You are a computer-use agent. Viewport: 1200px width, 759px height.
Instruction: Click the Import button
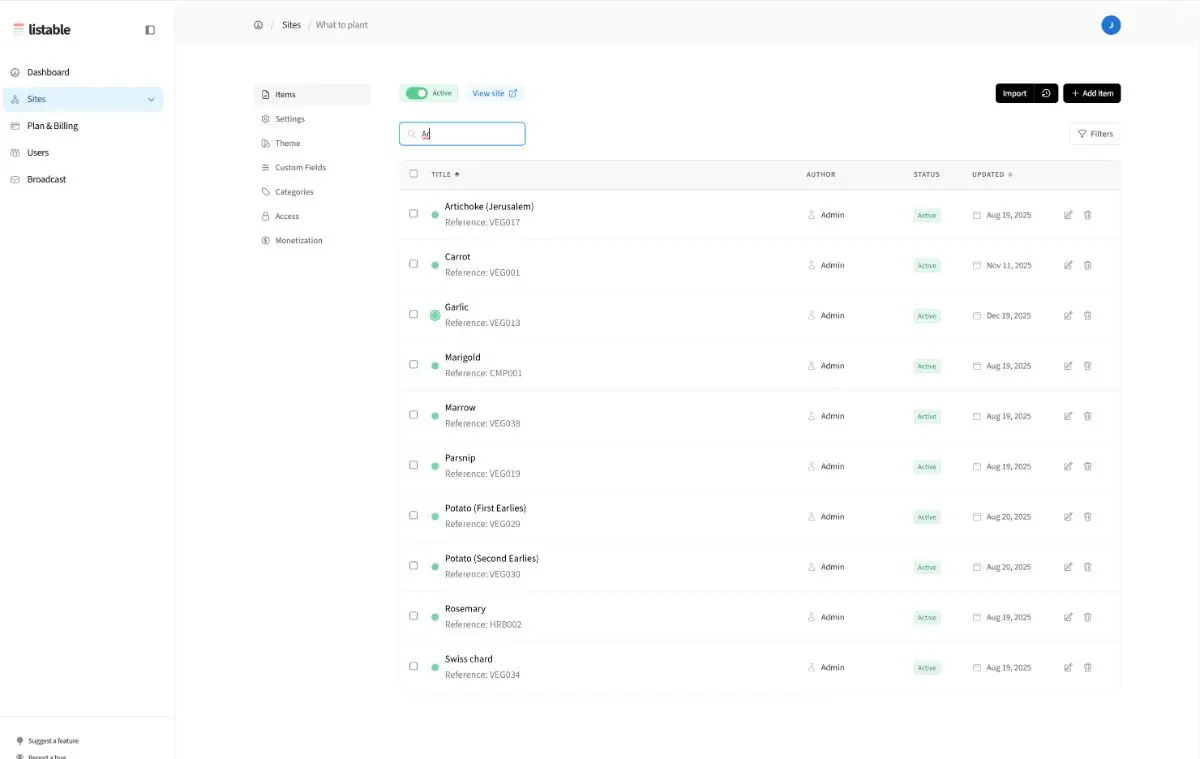coord(1015,93)
